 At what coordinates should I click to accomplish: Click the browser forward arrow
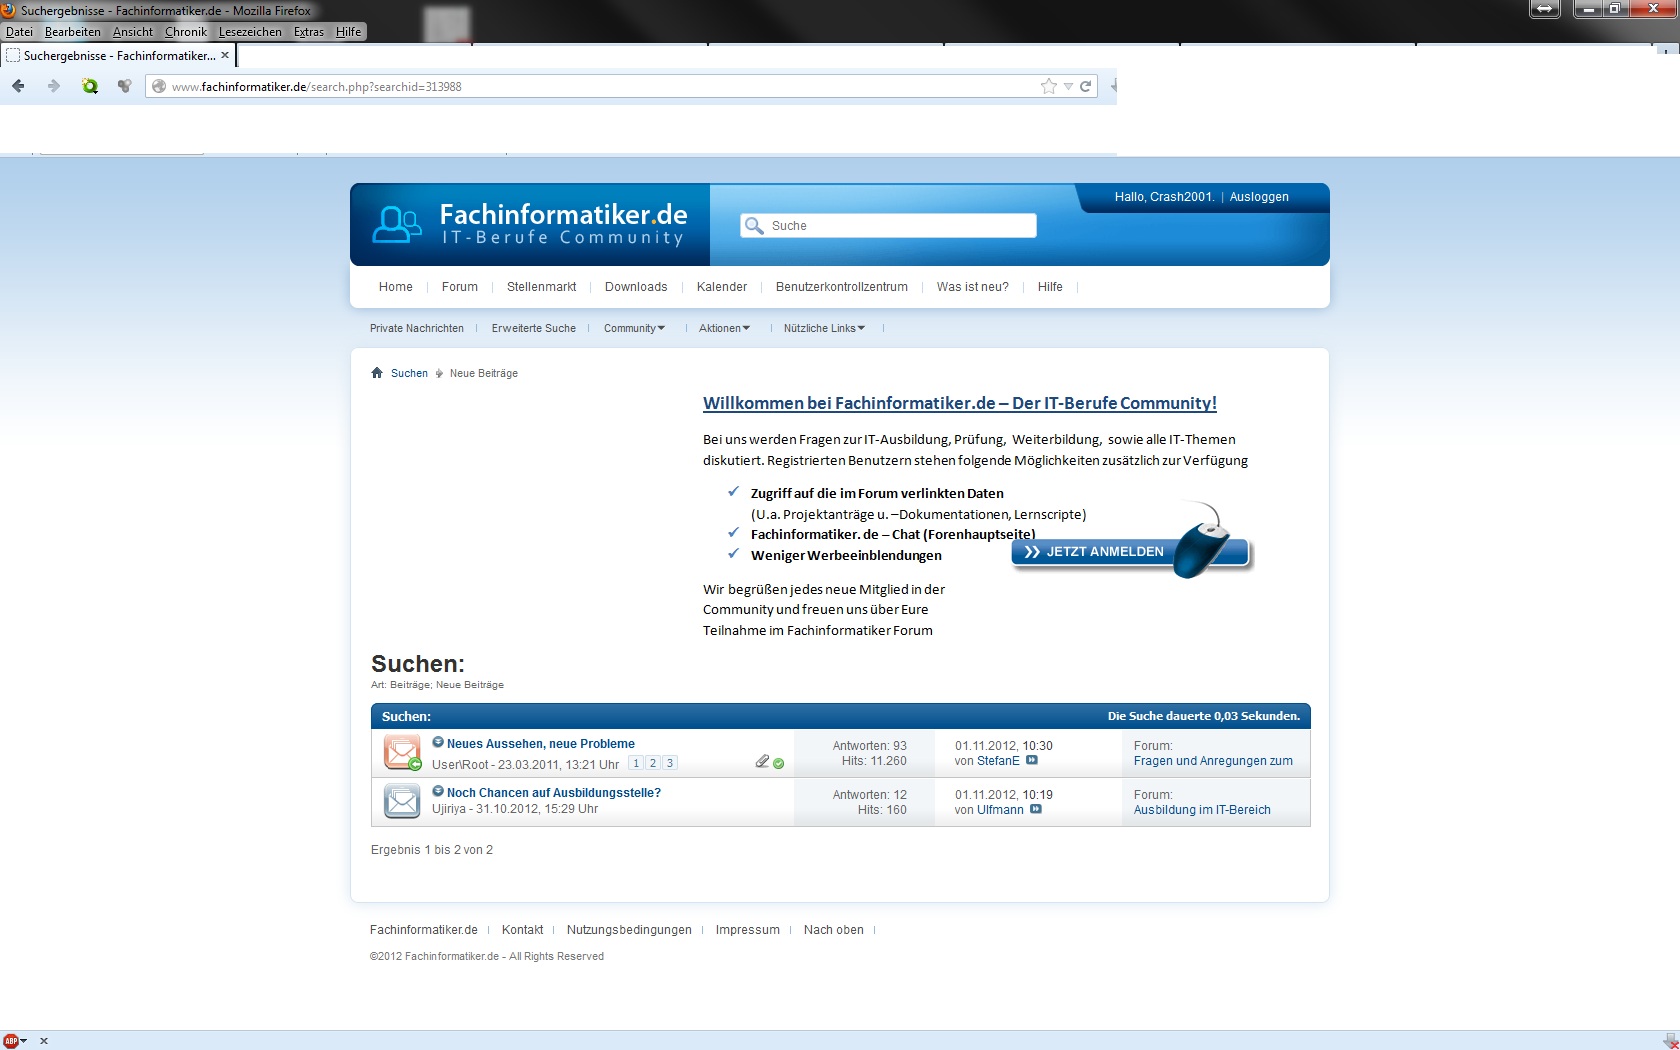(x=54, y=86)
